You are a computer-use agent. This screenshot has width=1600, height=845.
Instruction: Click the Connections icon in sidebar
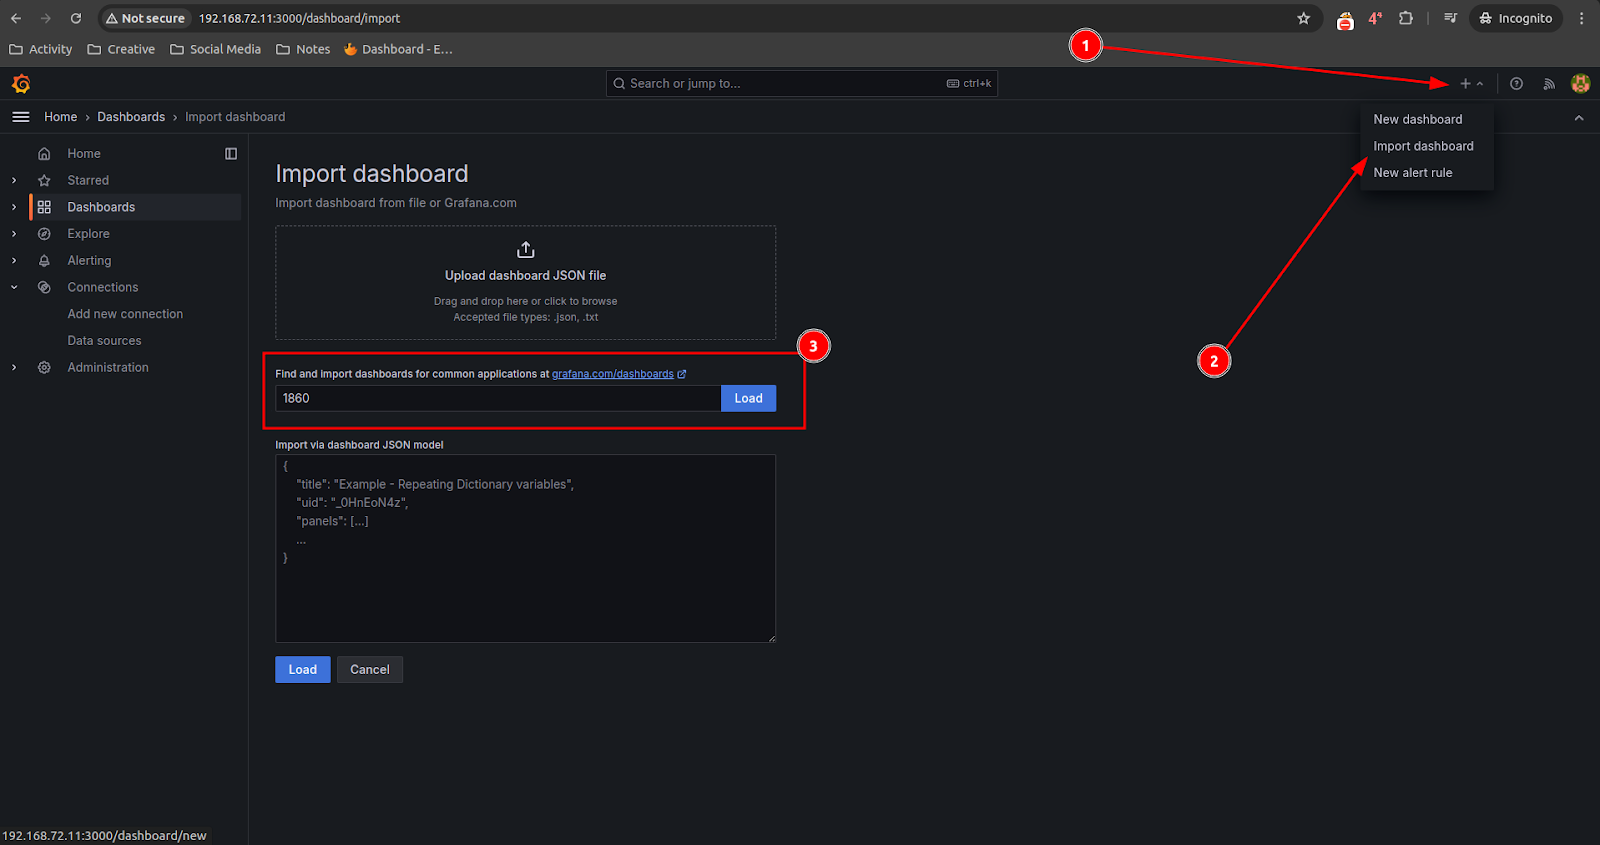tap(44, 287)
